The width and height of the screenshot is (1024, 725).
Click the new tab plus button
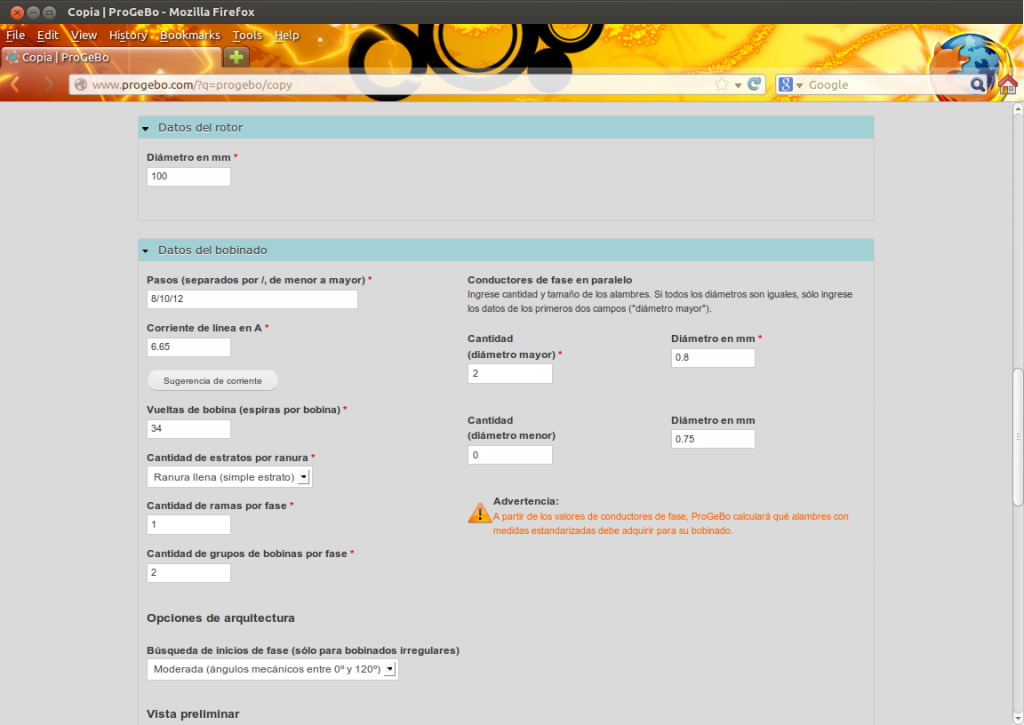tap(236, 56)
